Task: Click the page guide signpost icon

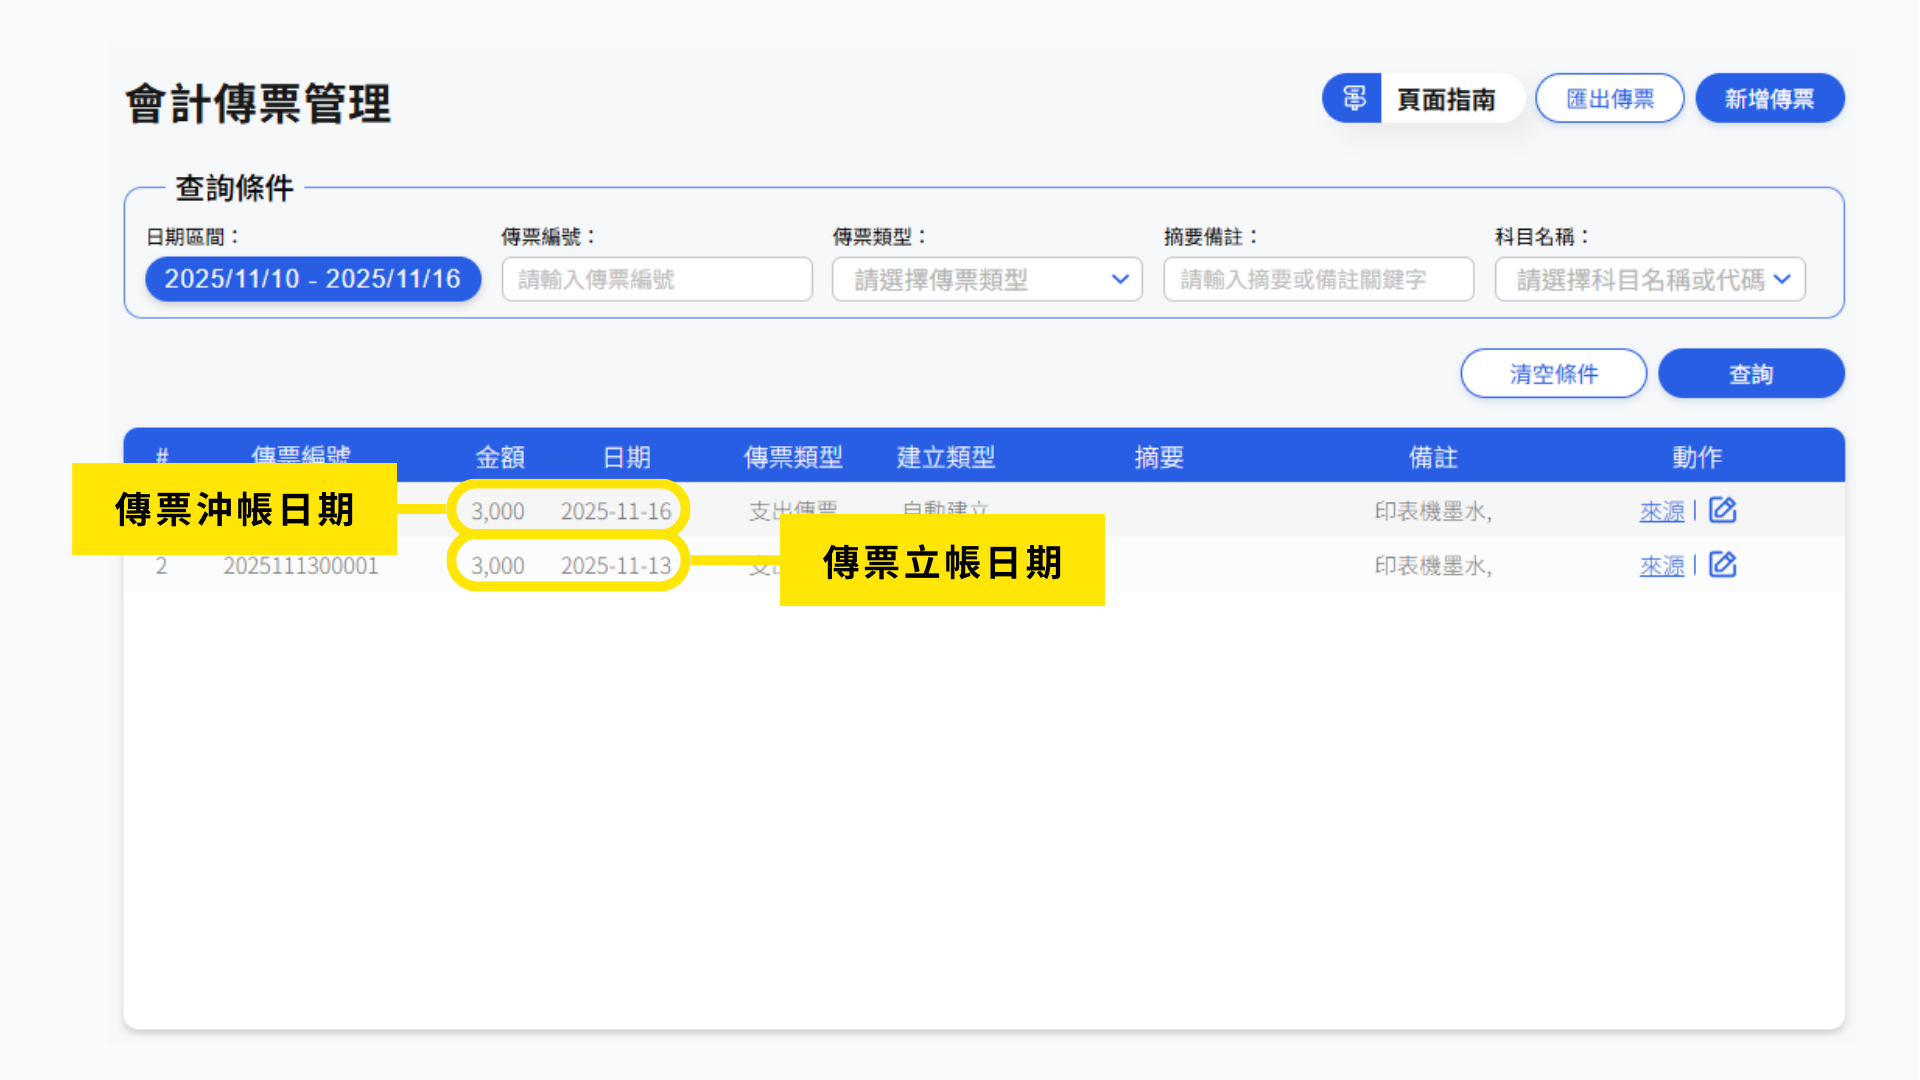Action: [x=1353, y=98]
